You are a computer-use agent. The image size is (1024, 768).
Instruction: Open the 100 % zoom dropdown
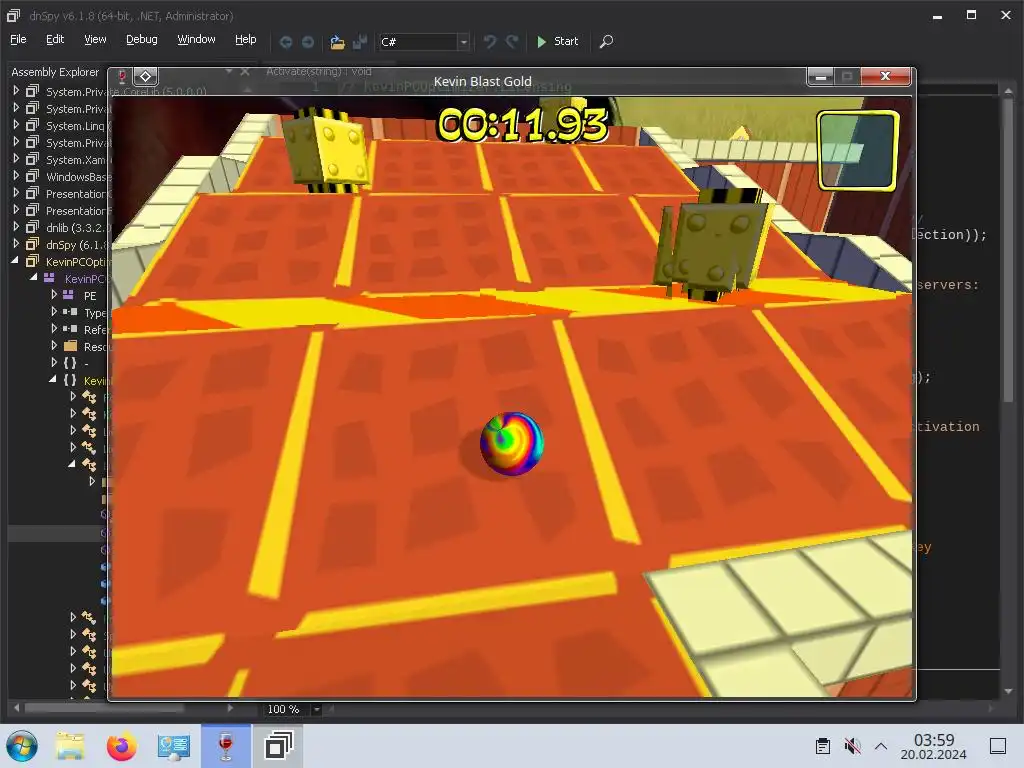317,709
